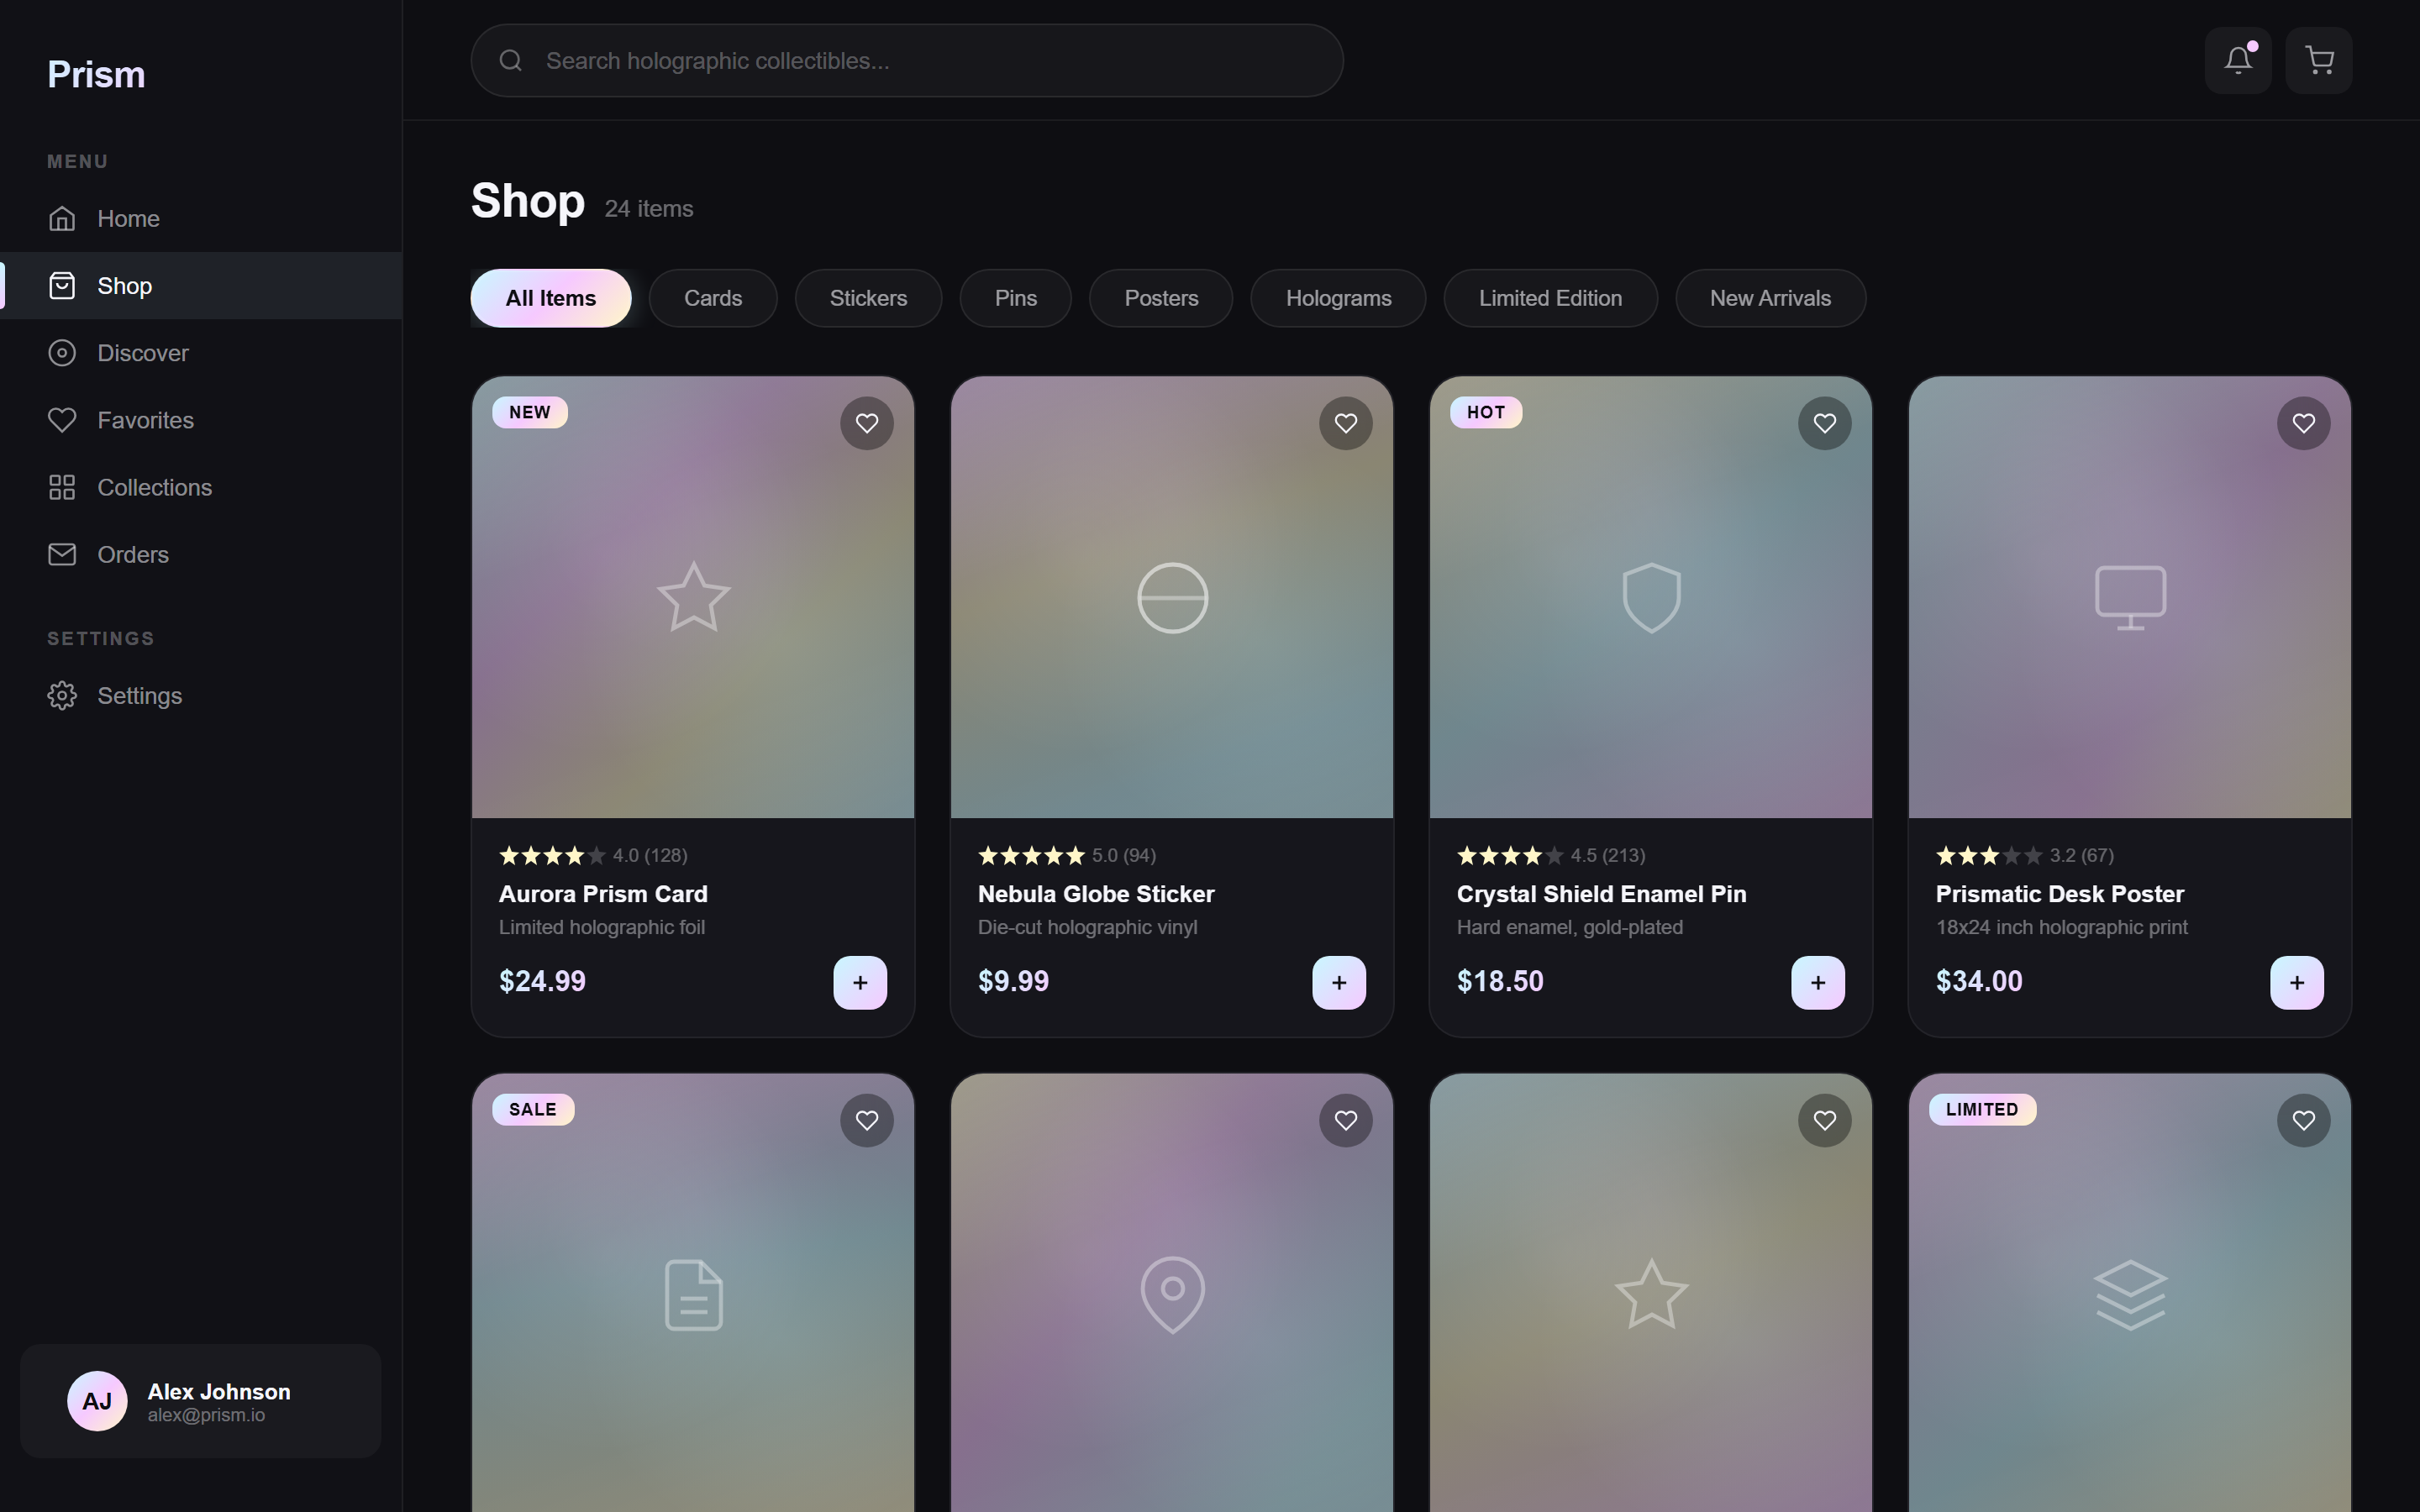Click the HOT badge
The height and width of the screenshot is (1512, 2420).
point(1486,412)
